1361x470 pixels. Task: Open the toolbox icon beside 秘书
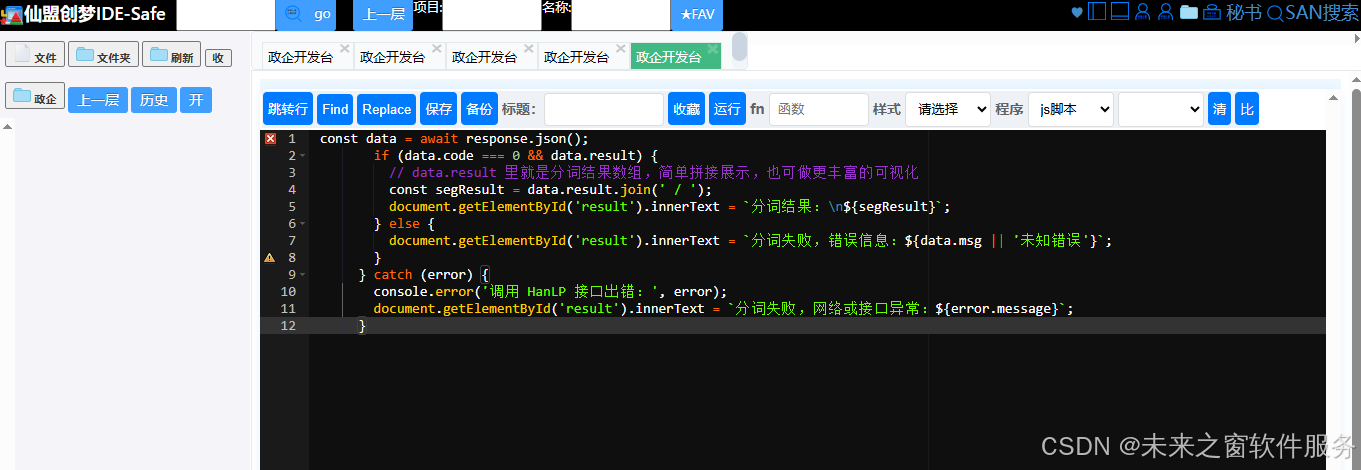(1212, 12)
